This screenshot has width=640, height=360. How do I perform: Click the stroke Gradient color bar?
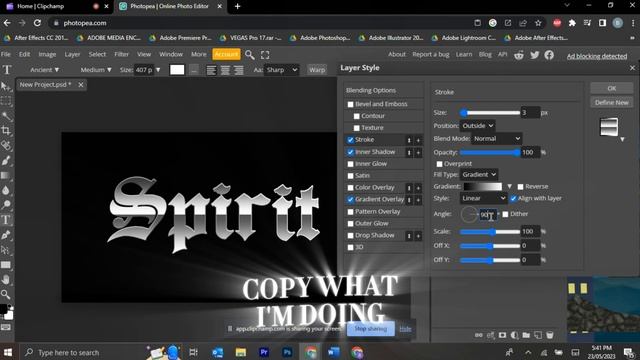[x=483, y=187]
